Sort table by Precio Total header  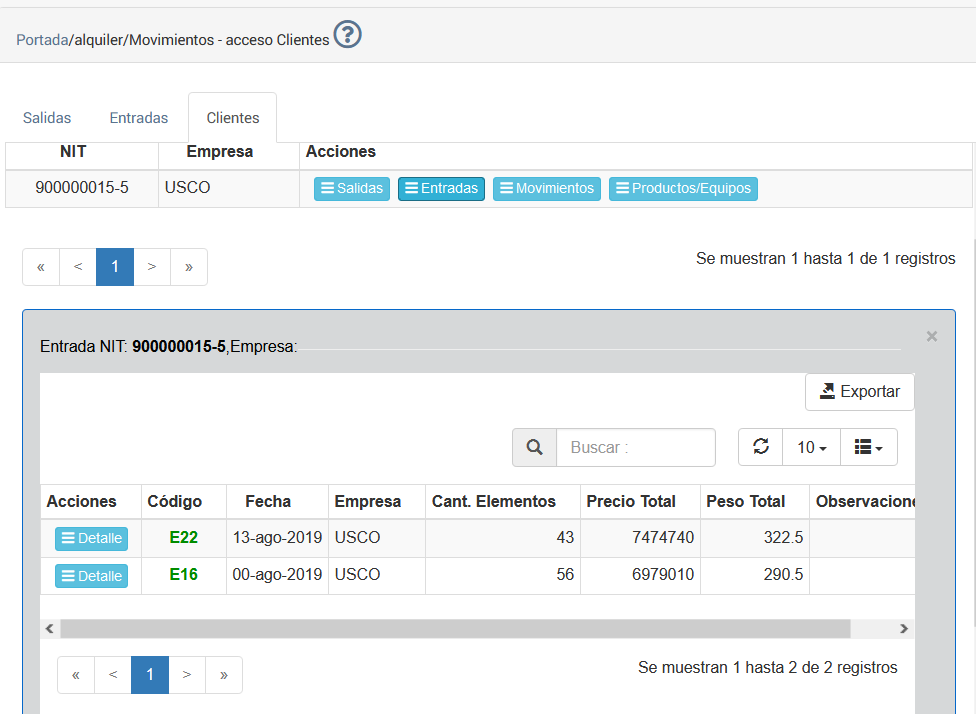click(631, 502)
